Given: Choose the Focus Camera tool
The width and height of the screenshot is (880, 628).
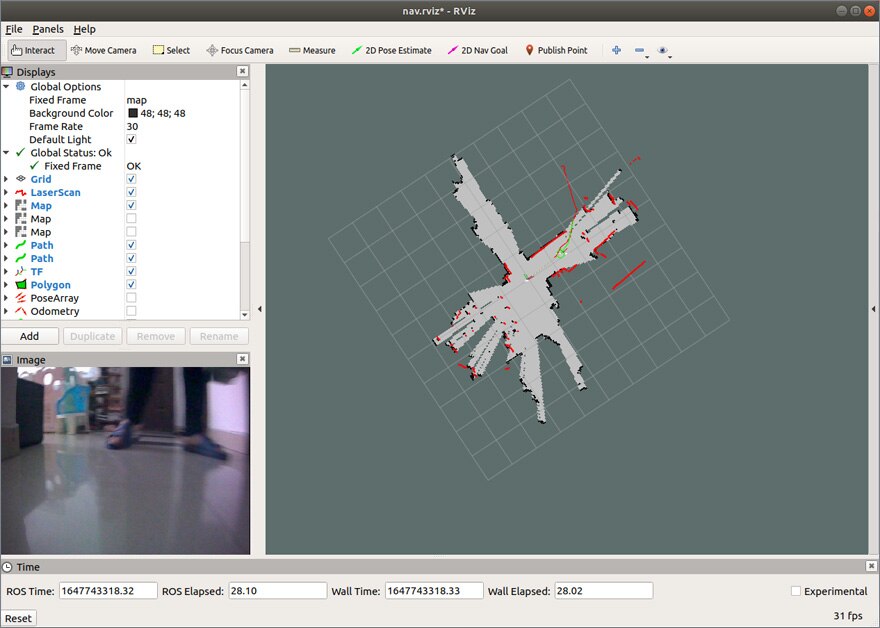Looking at the screenshot, I should tap(240, 50).
